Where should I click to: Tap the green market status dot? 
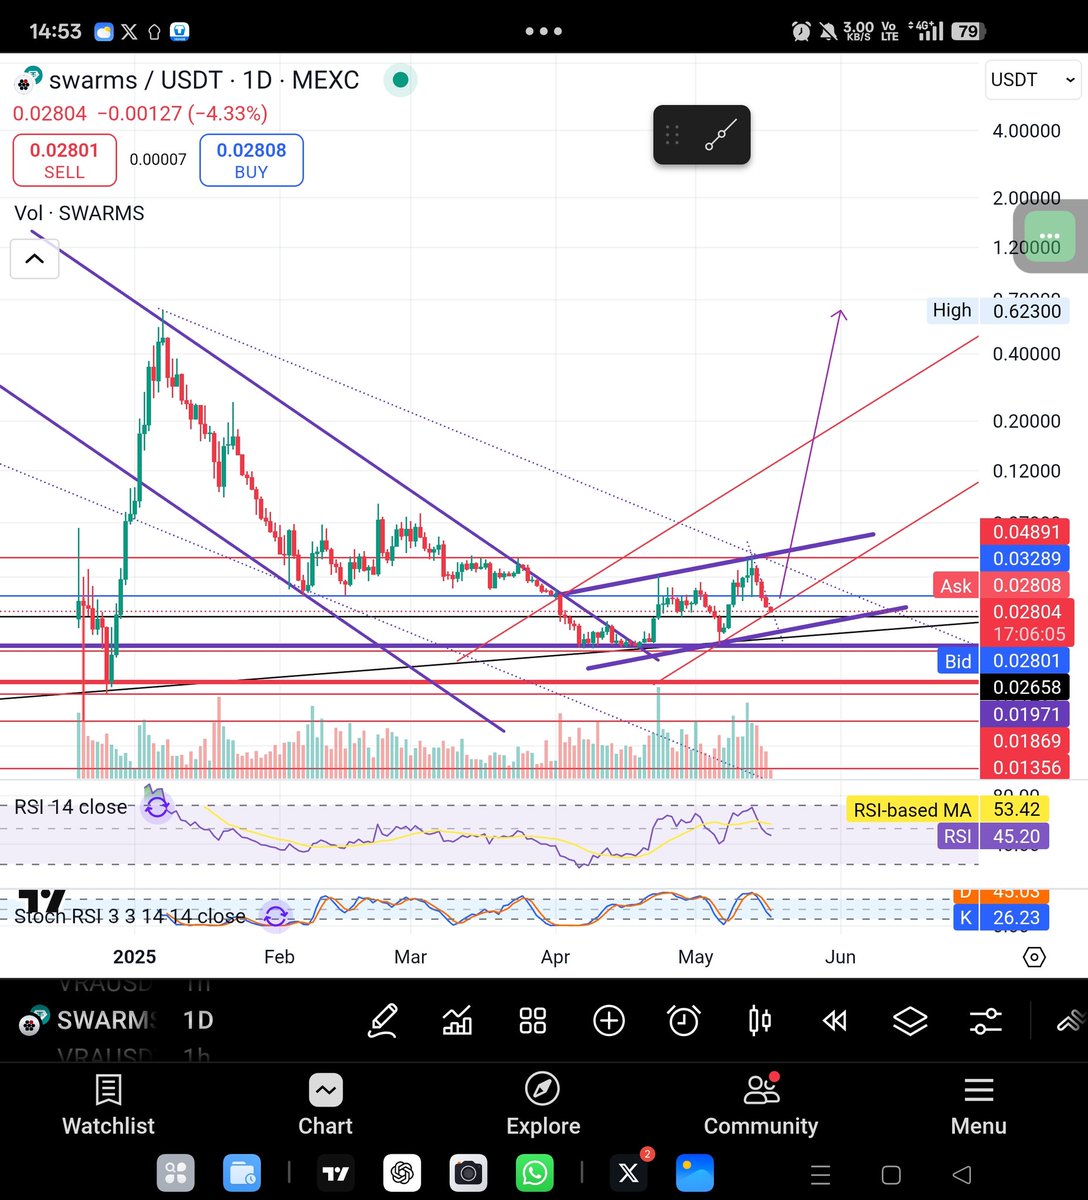[400, 80]
